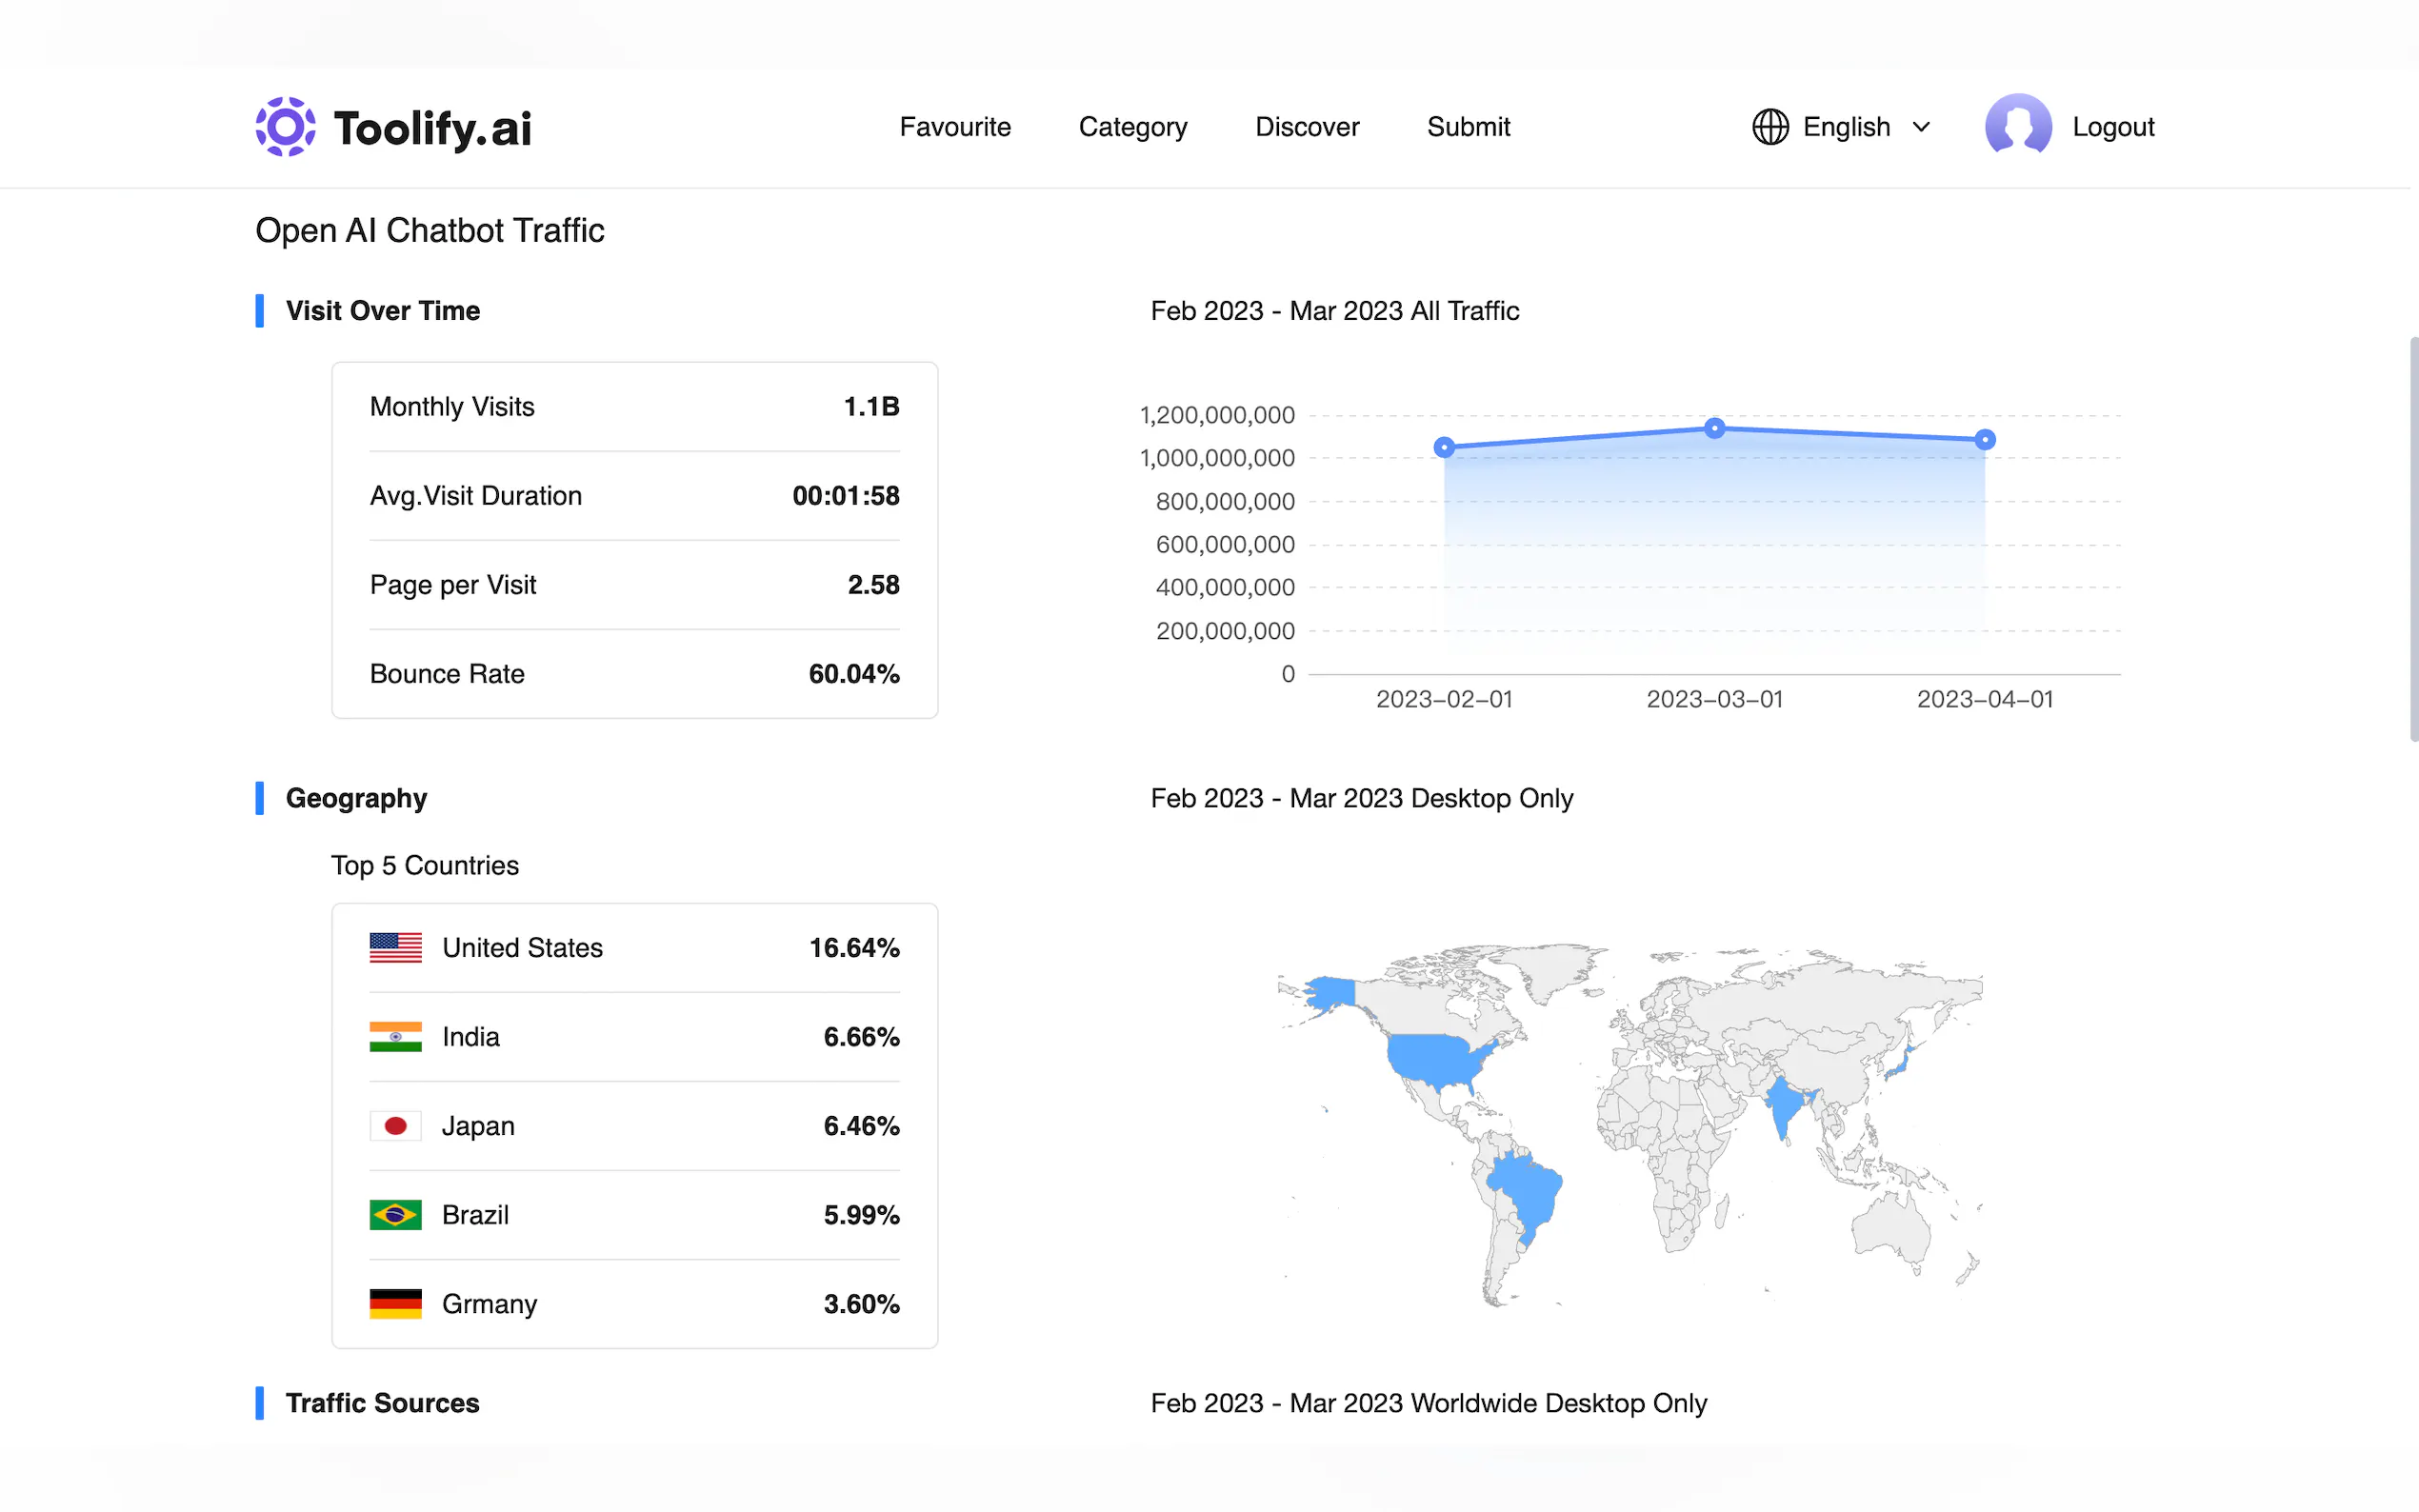The image size is (2419, 1512).
Task: Select the 2023-02-01 chart data point
Action: (x=1443, y=447)
